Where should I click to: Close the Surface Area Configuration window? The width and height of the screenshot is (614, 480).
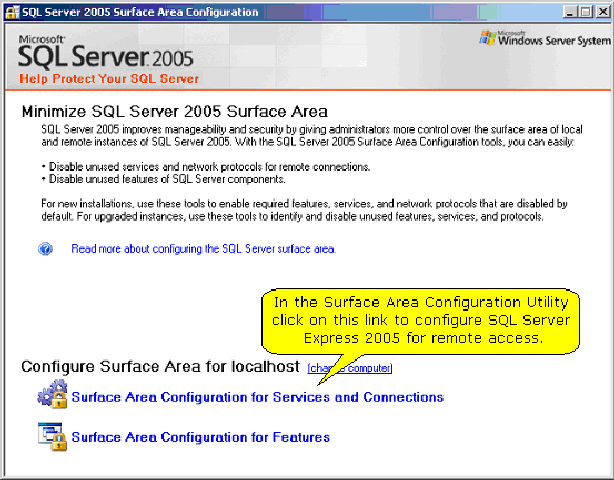603,12
